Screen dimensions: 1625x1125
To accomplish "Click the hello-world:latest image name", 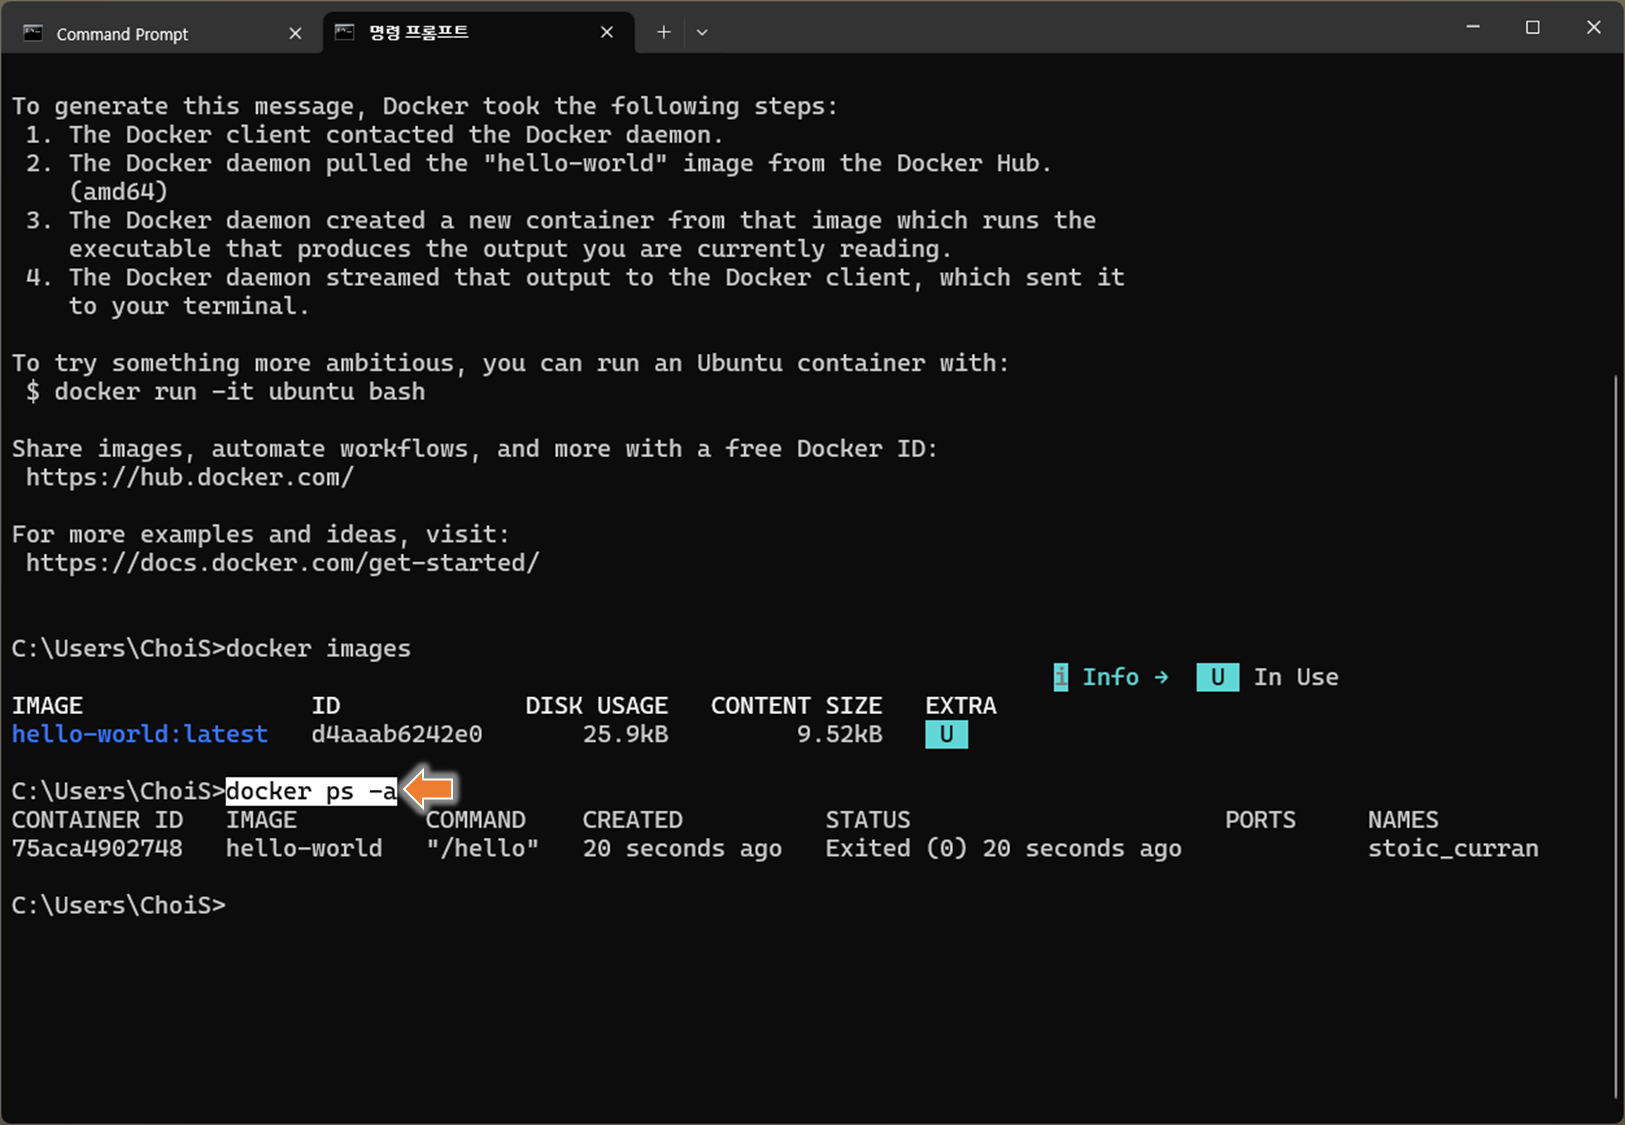I will pos(140,734).
